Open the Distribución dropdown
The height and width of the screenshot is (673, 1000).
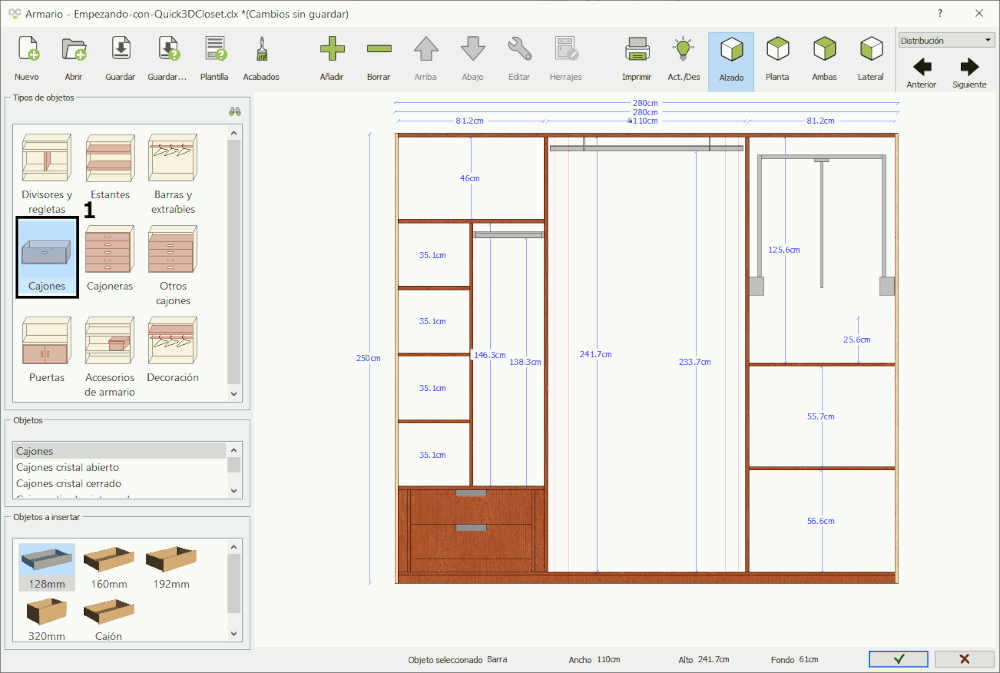tap(946, 40)
